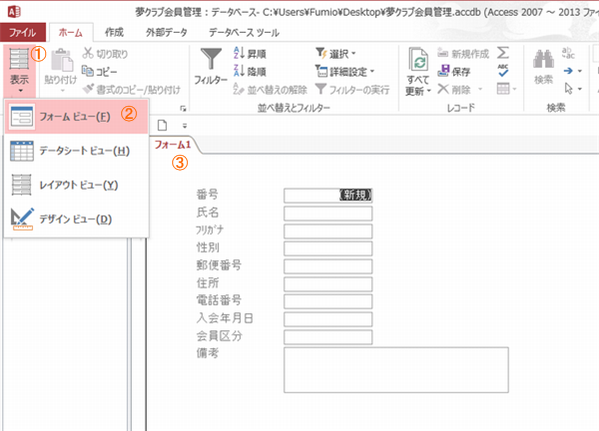This screenshot has height=431, width=599.
Task: Open the ファイル tab
Action: [23, 32]
